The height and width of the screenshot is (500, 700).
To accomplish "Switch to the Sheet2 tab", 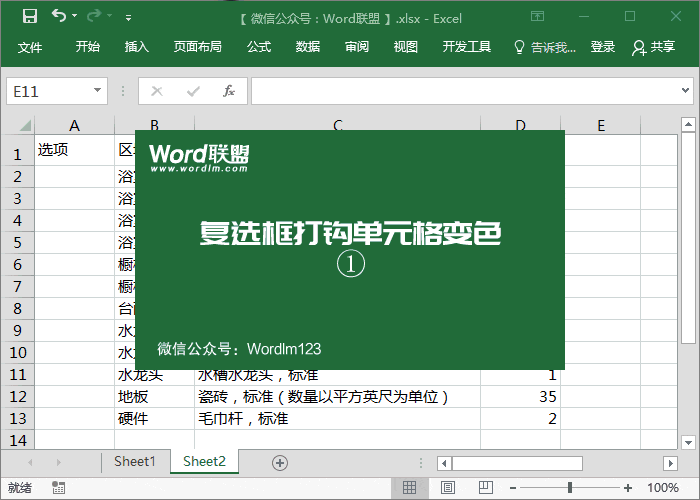I will (x=204, y=461).
